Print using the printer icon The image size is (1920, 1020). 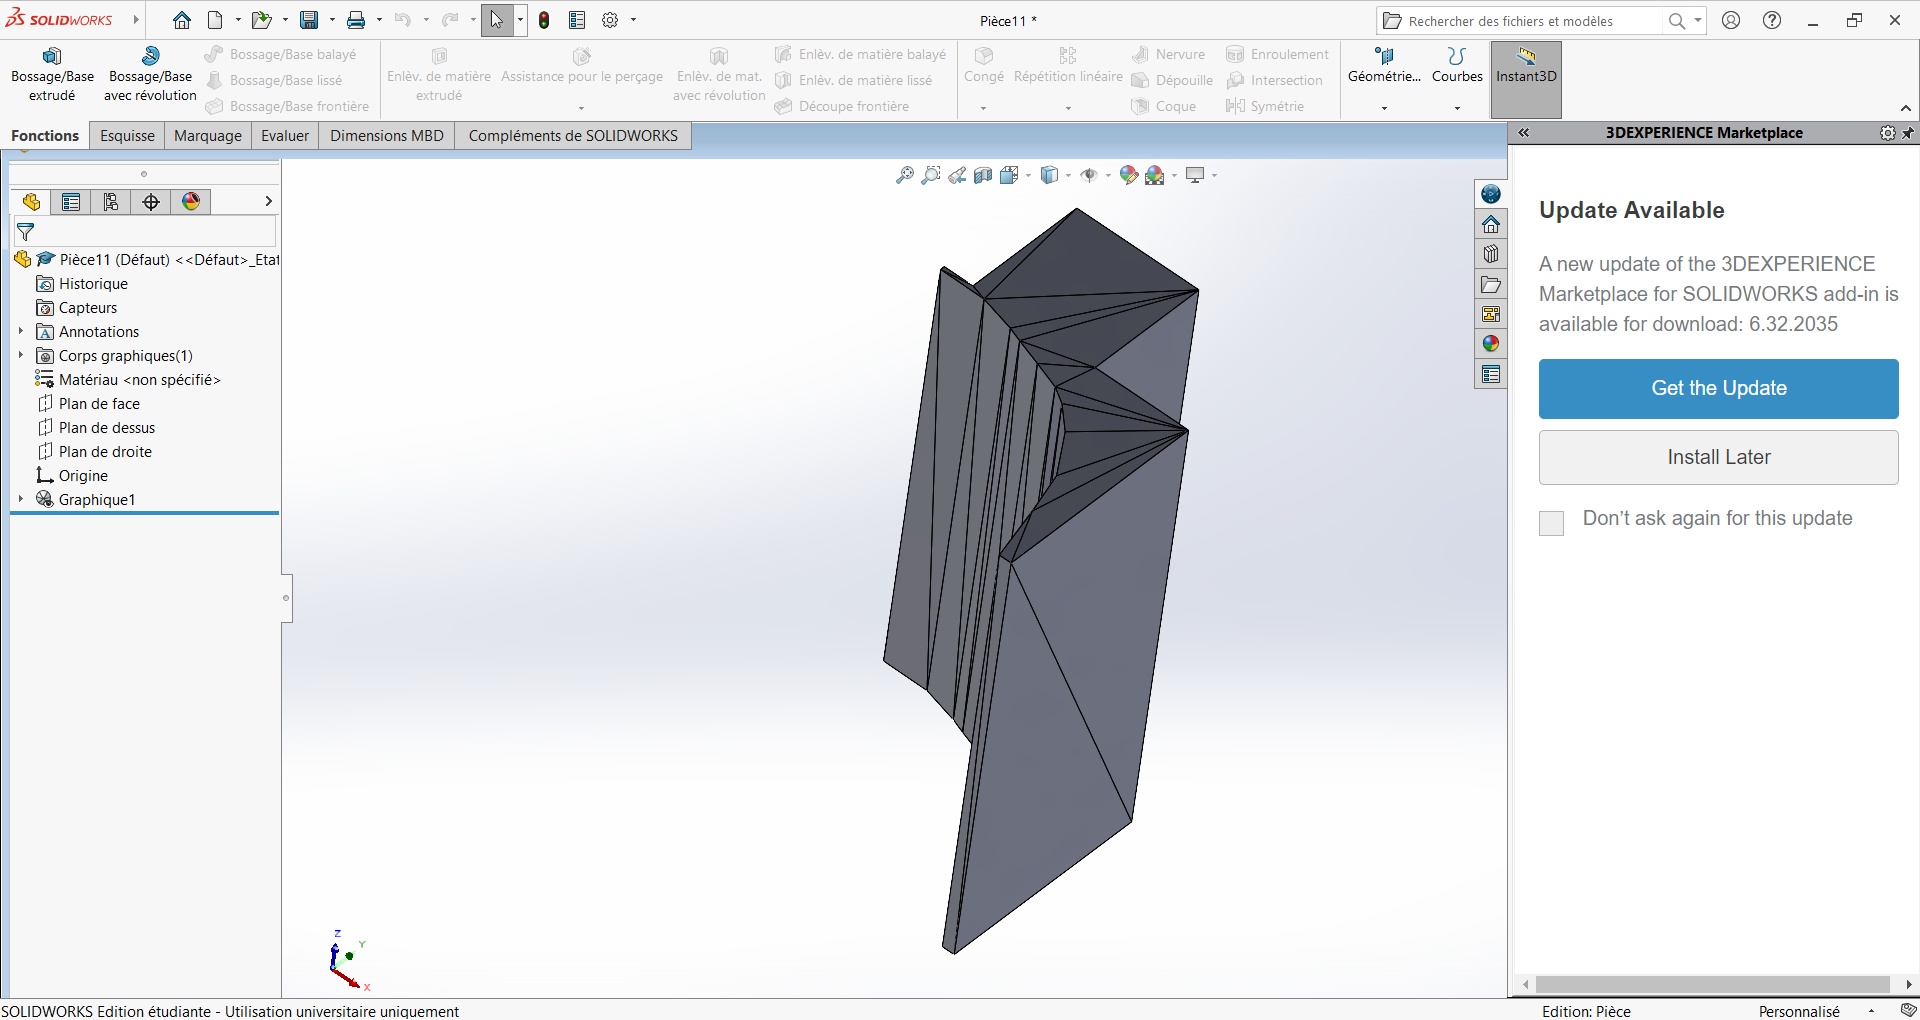[x=356, y=20]
